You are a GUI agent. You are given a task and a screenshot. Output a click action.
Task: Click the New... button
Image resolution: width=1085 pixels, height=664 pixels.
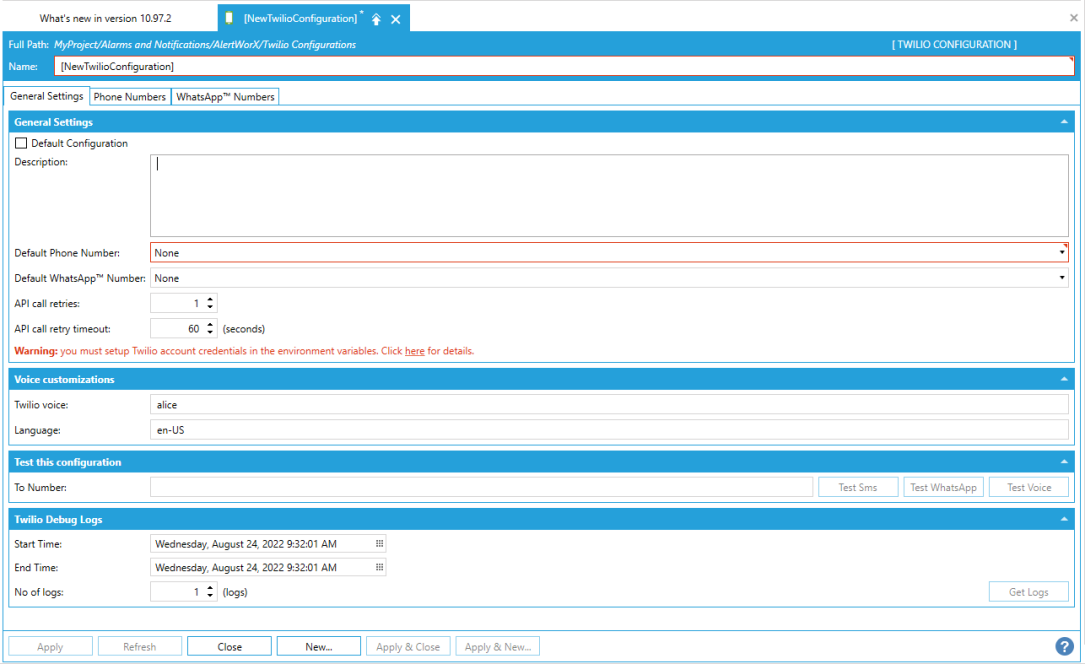(319, 647)
